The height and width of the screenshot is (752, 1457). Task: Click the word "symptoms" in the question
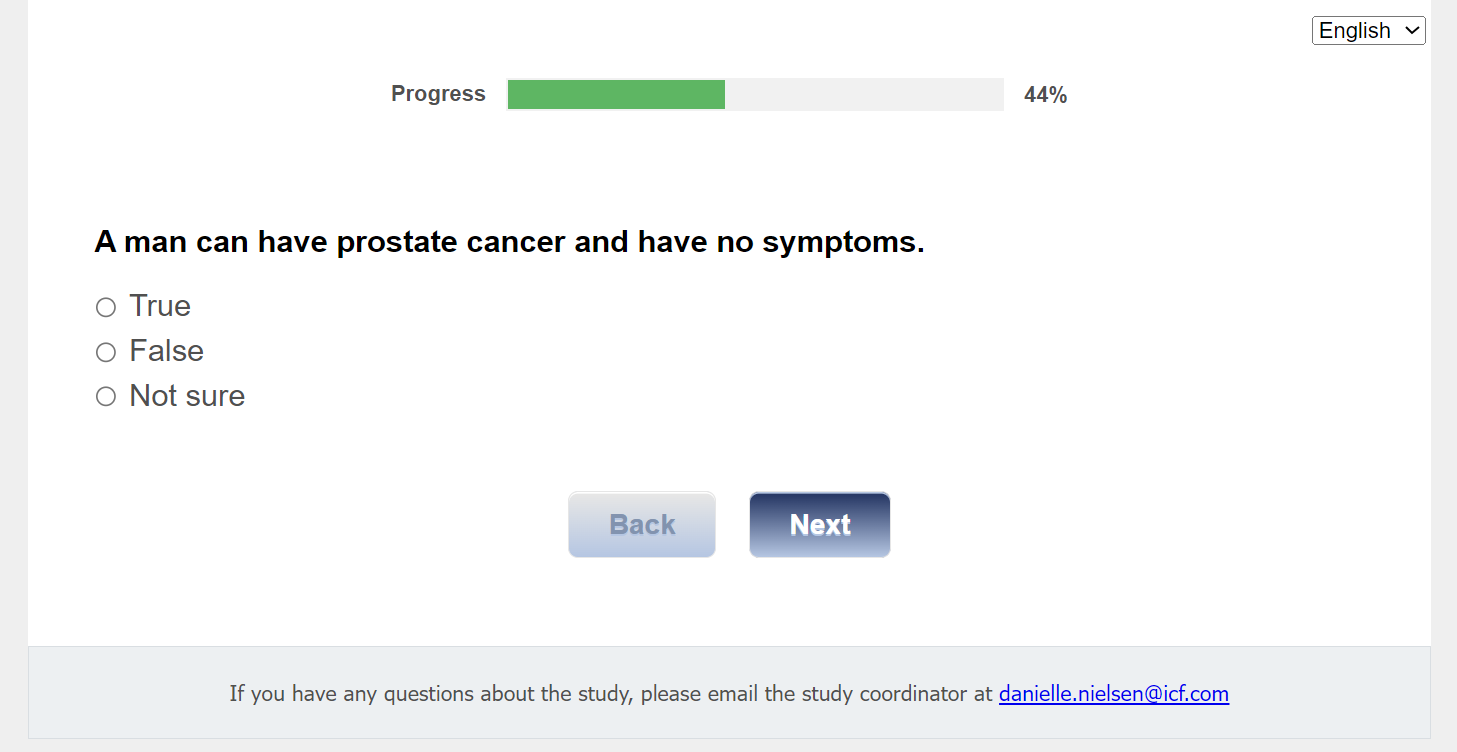[x=842, y=242]
